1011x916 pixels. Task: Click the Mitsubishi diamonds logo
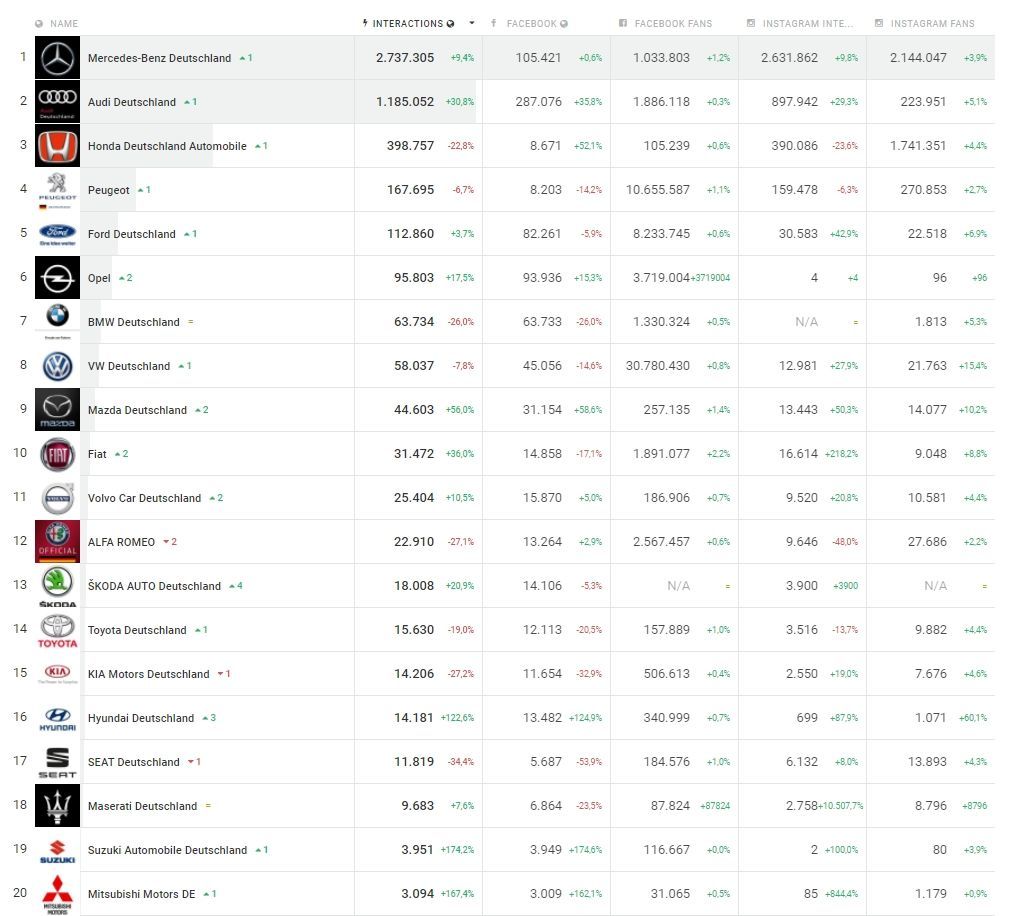pos(57,893)
